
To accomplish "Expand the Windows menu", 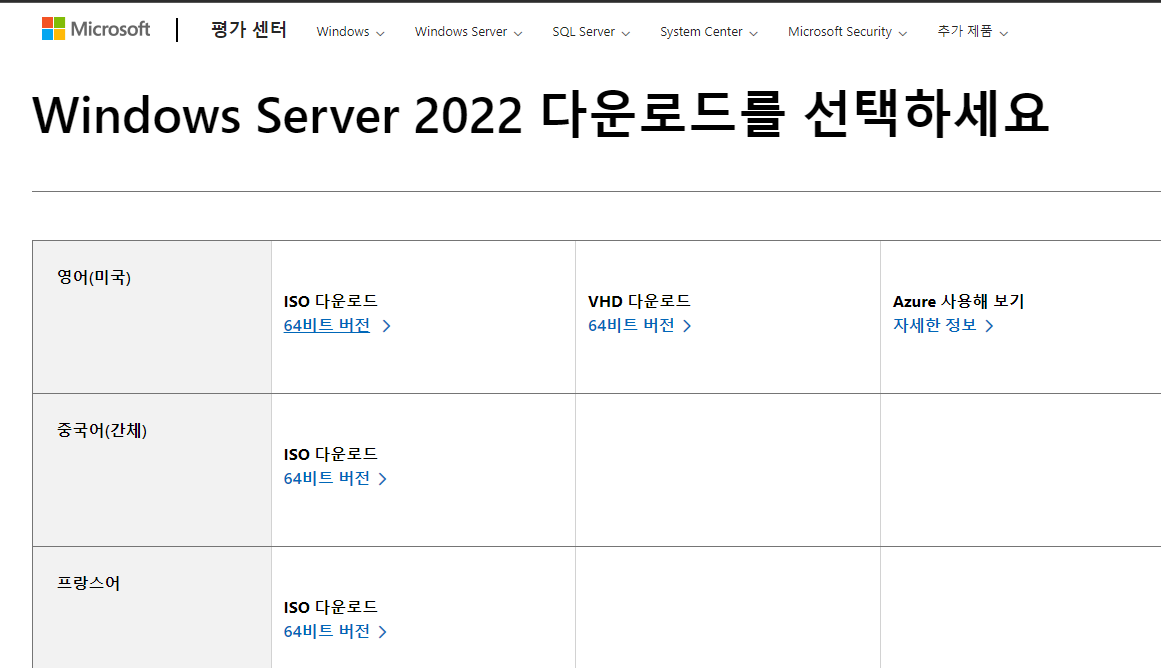I will 350,32.
